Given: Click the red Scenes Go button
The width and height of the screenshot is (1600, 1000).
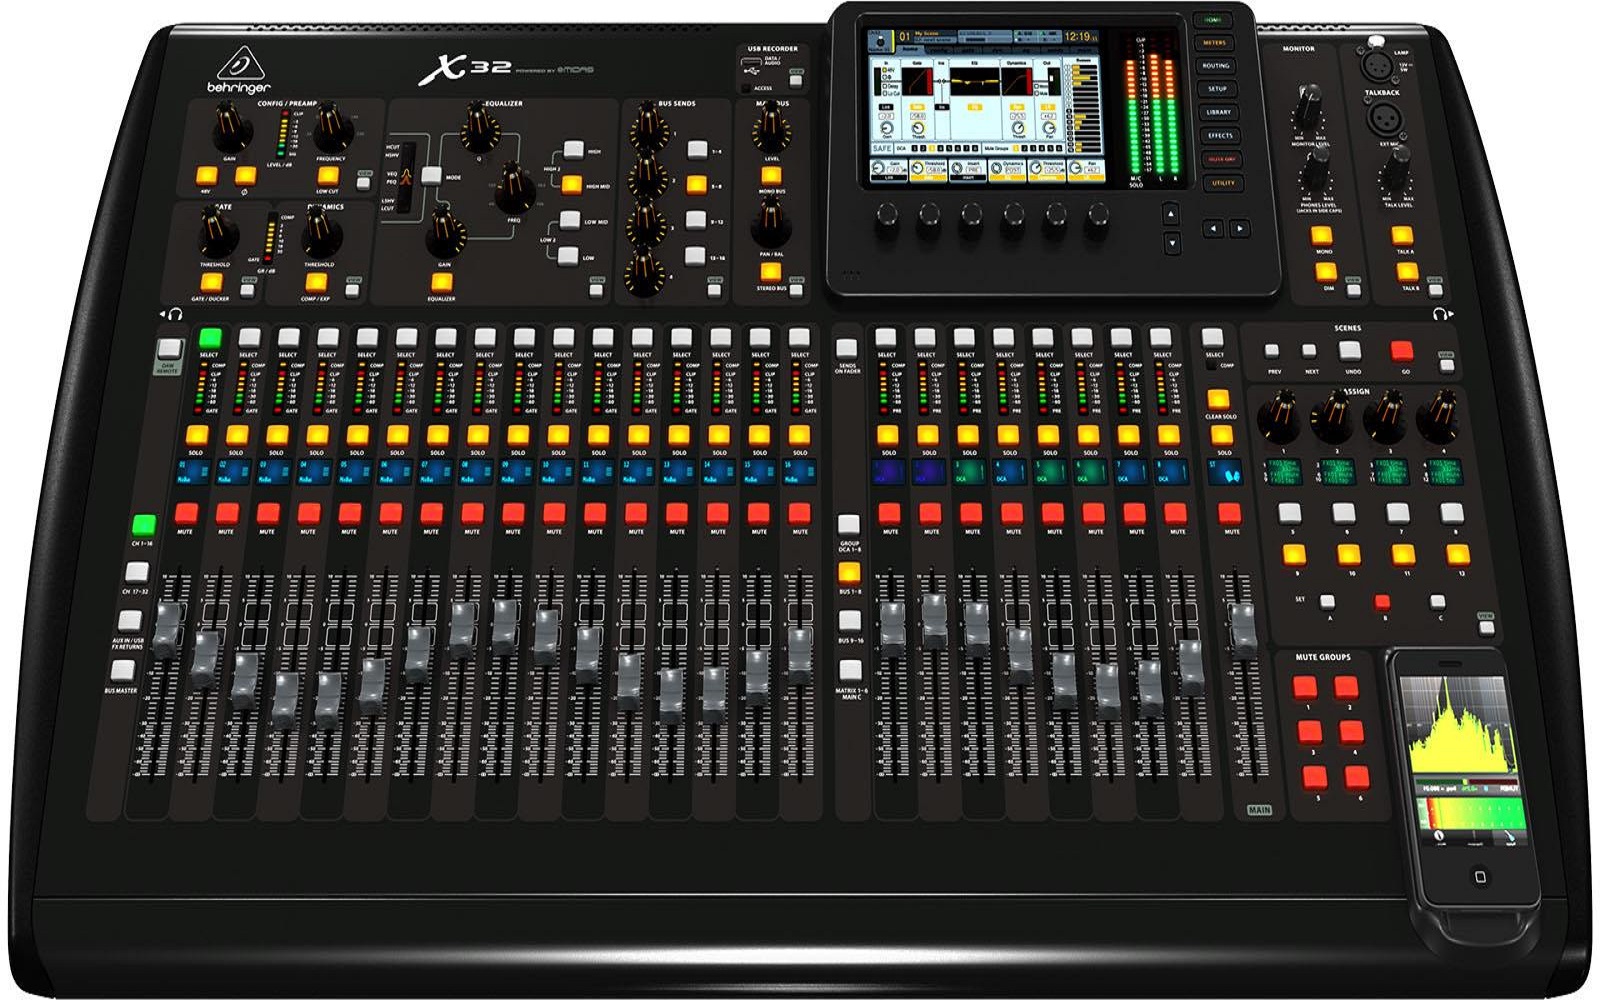Looking at the screenshot, I should coord(1402,351).
